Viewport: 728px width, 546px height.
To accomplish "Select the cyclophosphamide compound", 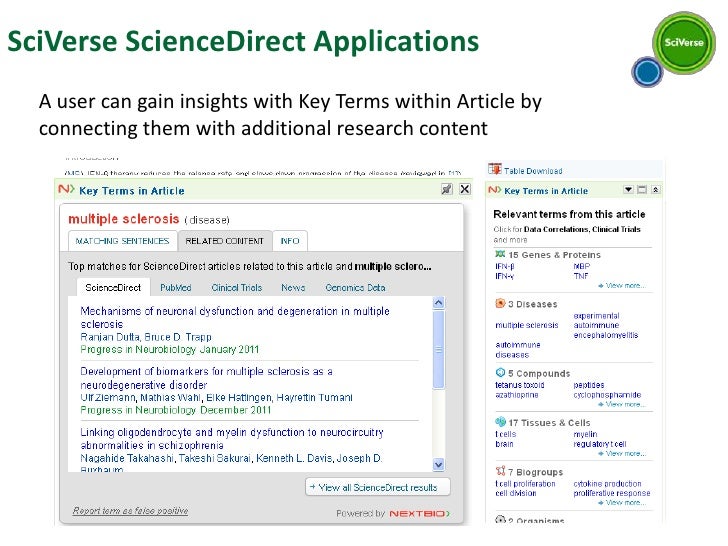I will pos(607,395).
